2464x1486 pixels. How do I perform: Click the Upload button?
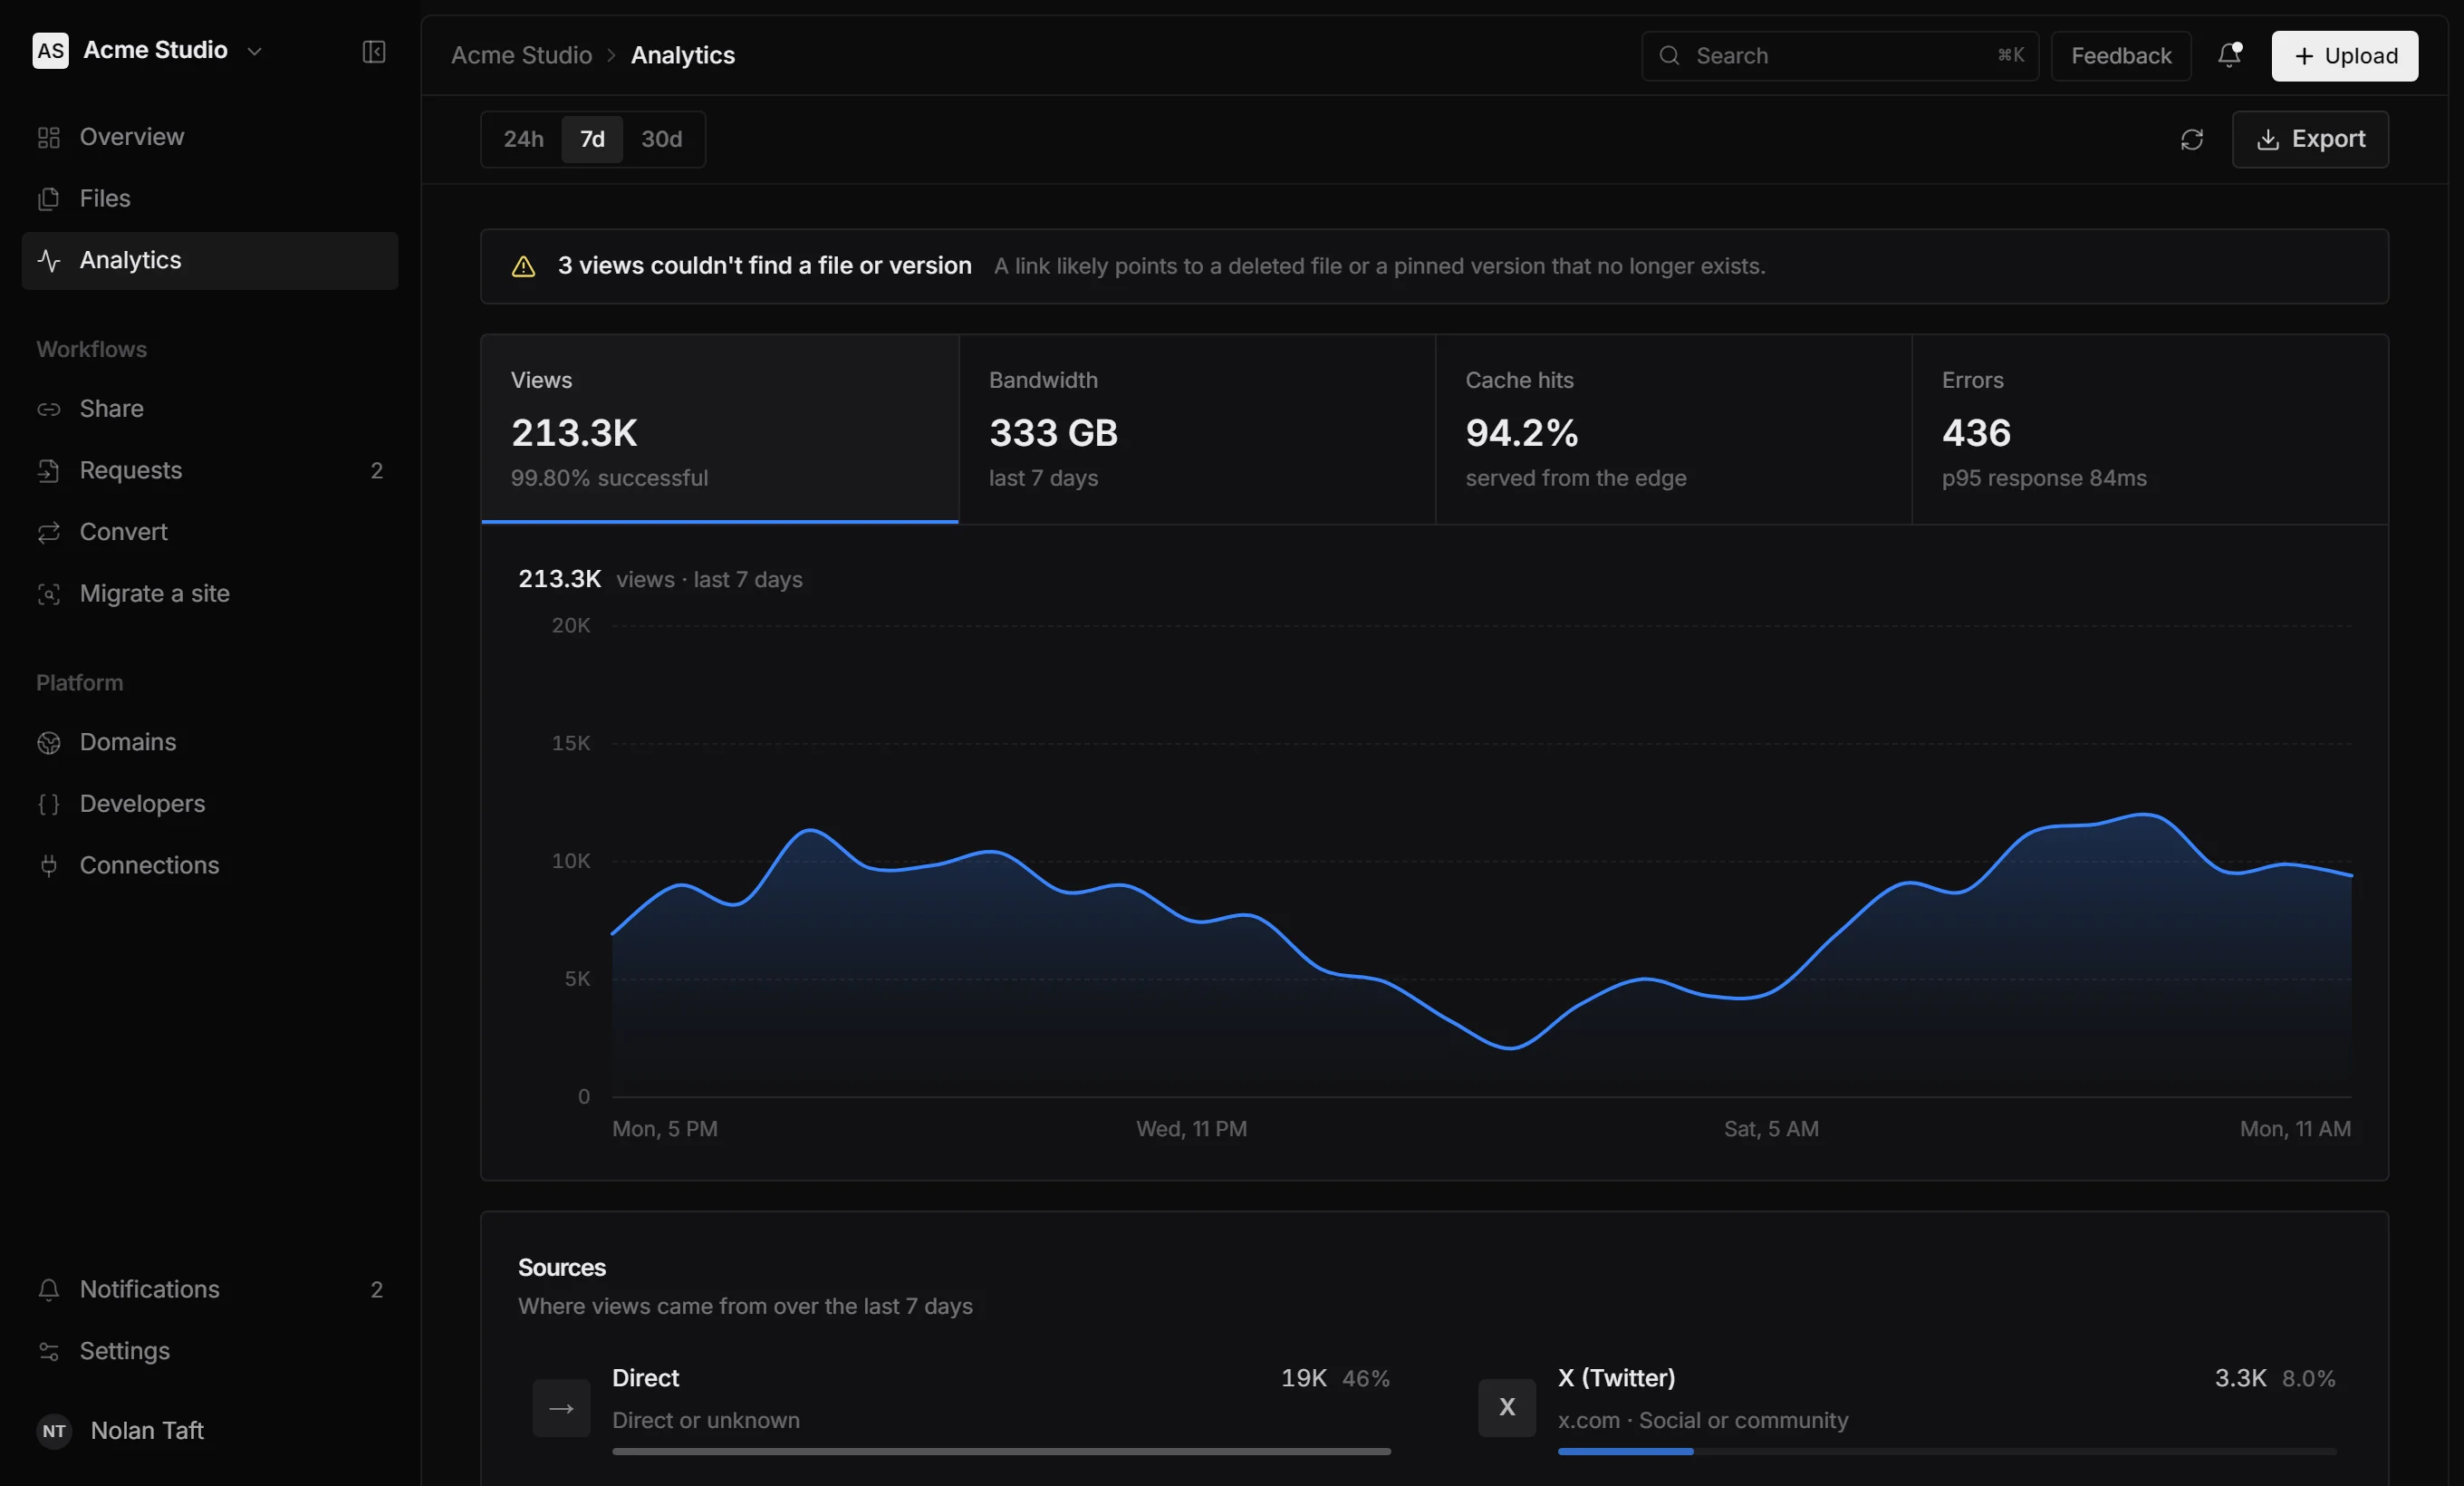click(2345, 56)
